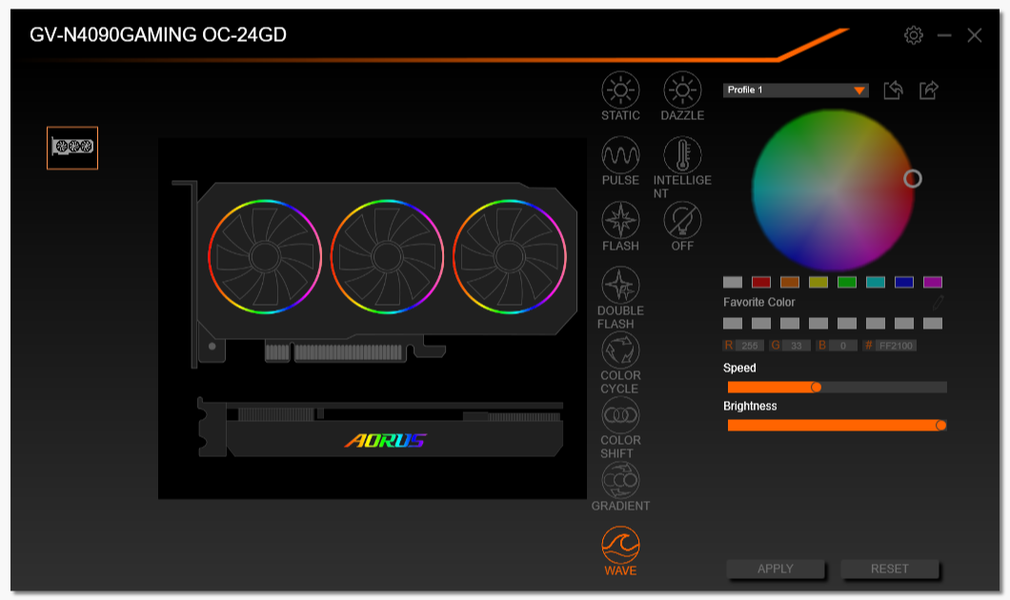The height and width of the screenshot is (600, 1010).
Task: Pick the red preset color swatch
Action: (761, 282)
